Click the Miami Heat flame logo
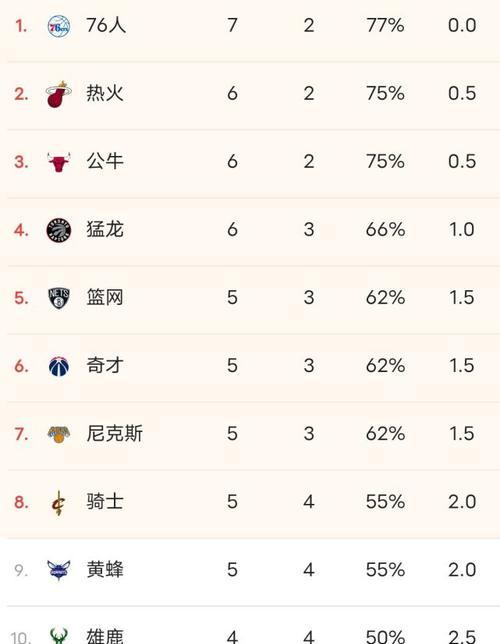 (59, 94)
